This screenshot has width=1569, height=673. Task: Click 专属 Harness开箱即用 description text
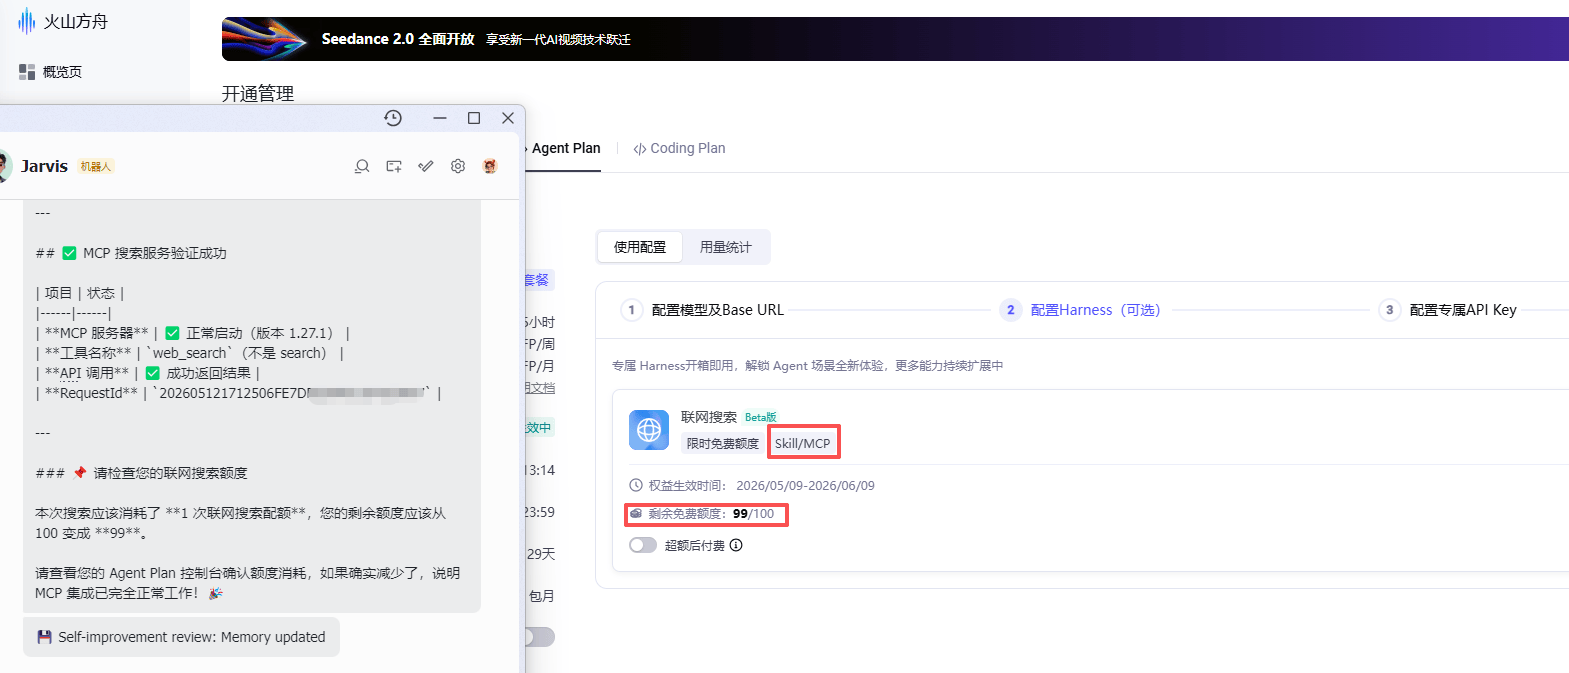pos(807,366)
